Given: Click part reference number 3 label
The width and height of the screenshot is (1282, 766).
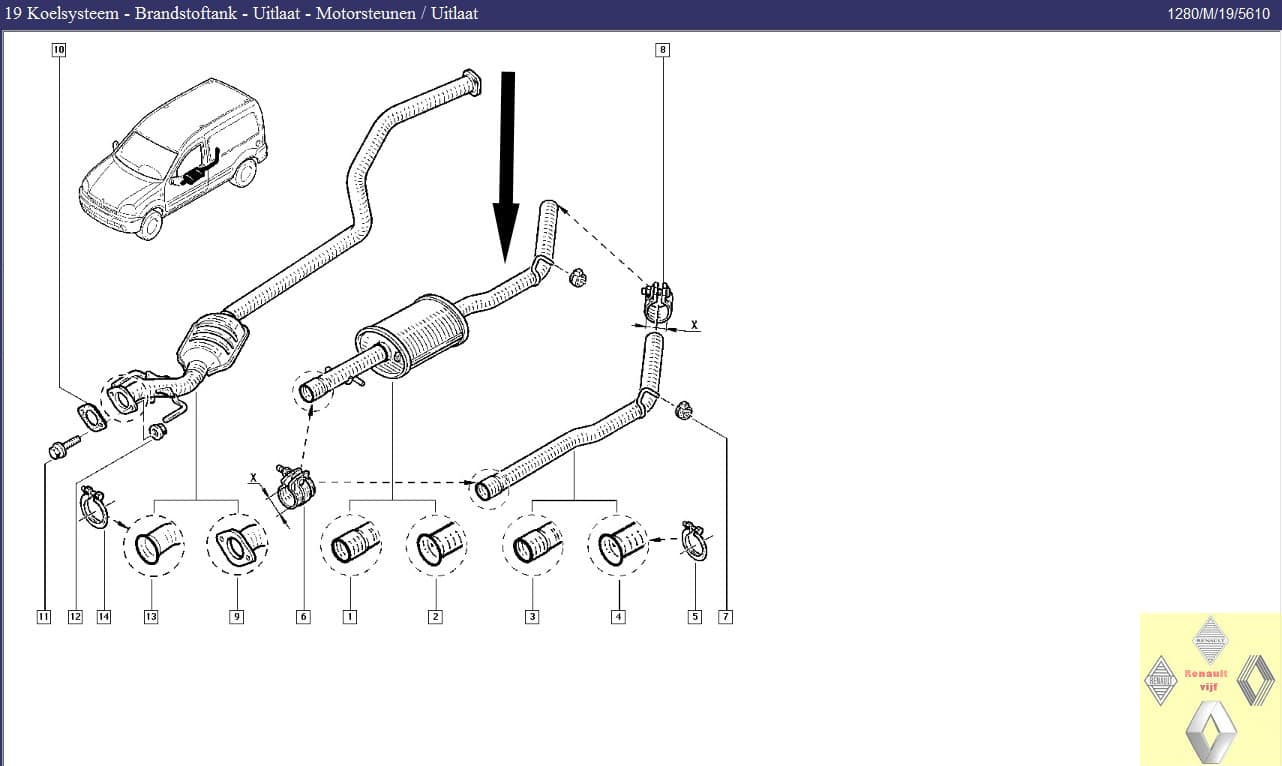Looking at the screenshot, I should click(x=532, y=617).
